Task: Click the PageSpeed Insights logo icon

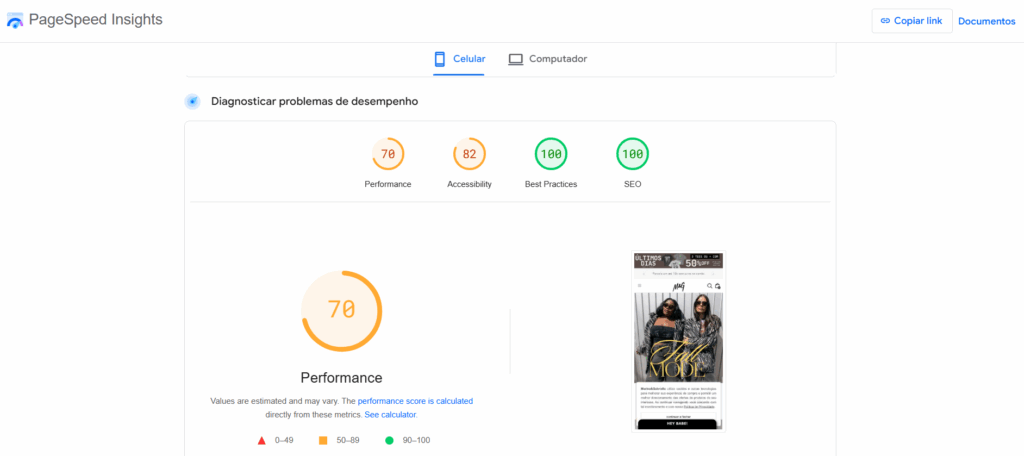Action: pos(14,20)
